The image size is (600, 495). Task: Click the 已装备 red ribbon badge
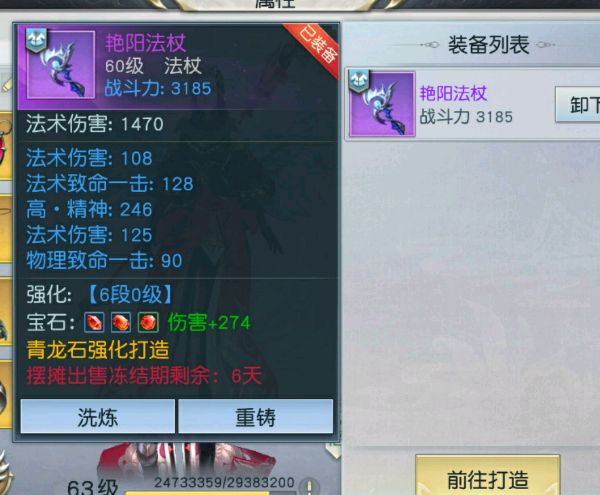(x=316, y=47)
